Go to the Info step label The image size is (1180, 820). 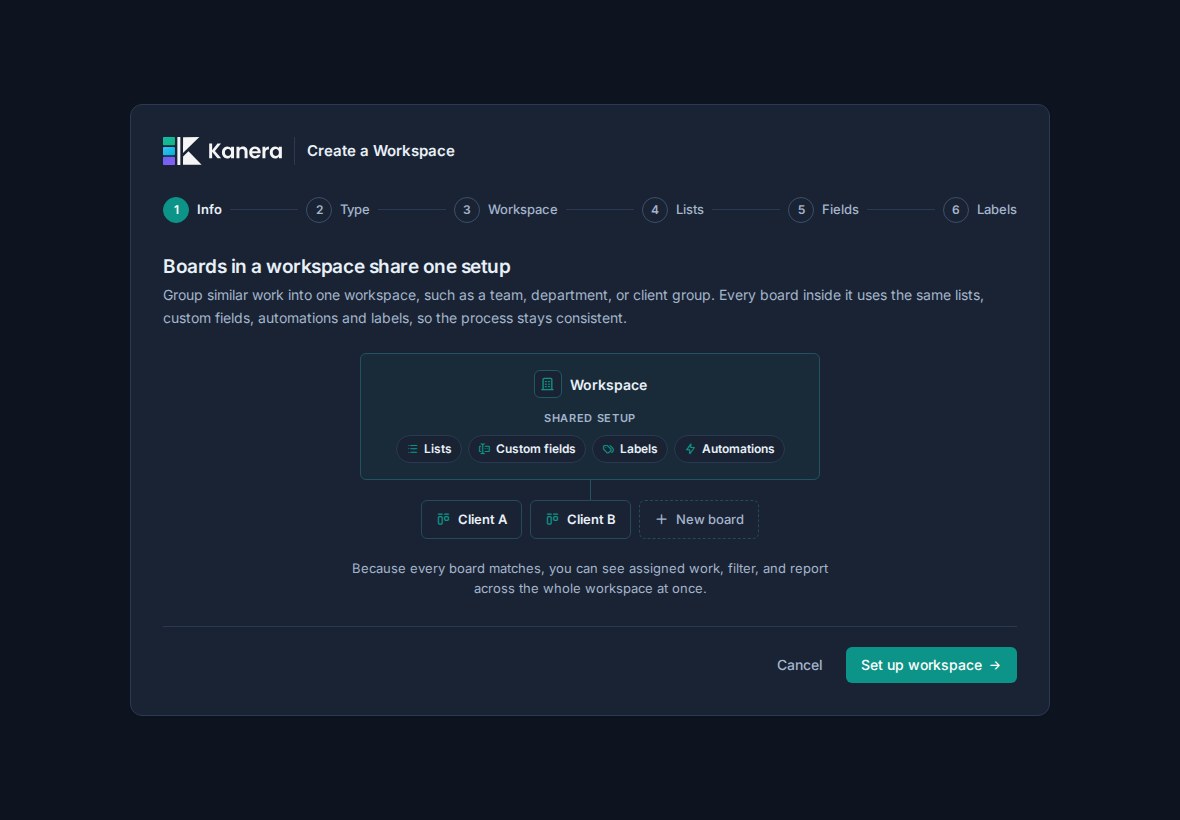pyautogui.click(x=209, y=210)
